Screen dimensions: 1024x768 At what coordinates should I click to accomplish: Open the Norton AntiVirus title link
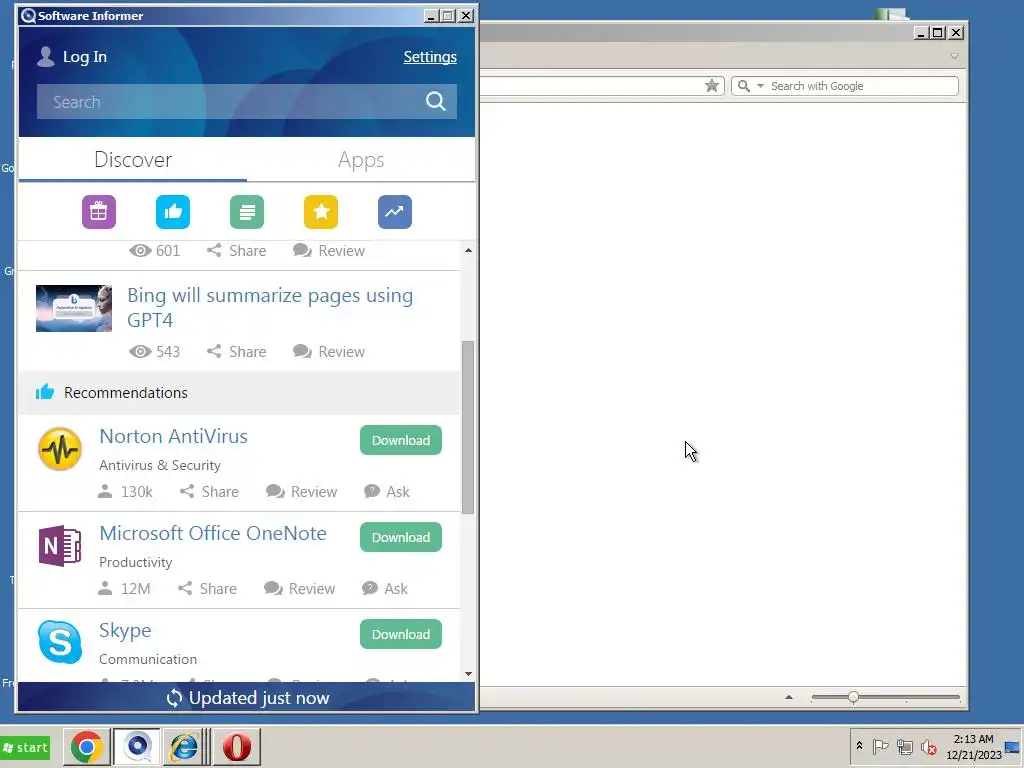pos(174,436)
